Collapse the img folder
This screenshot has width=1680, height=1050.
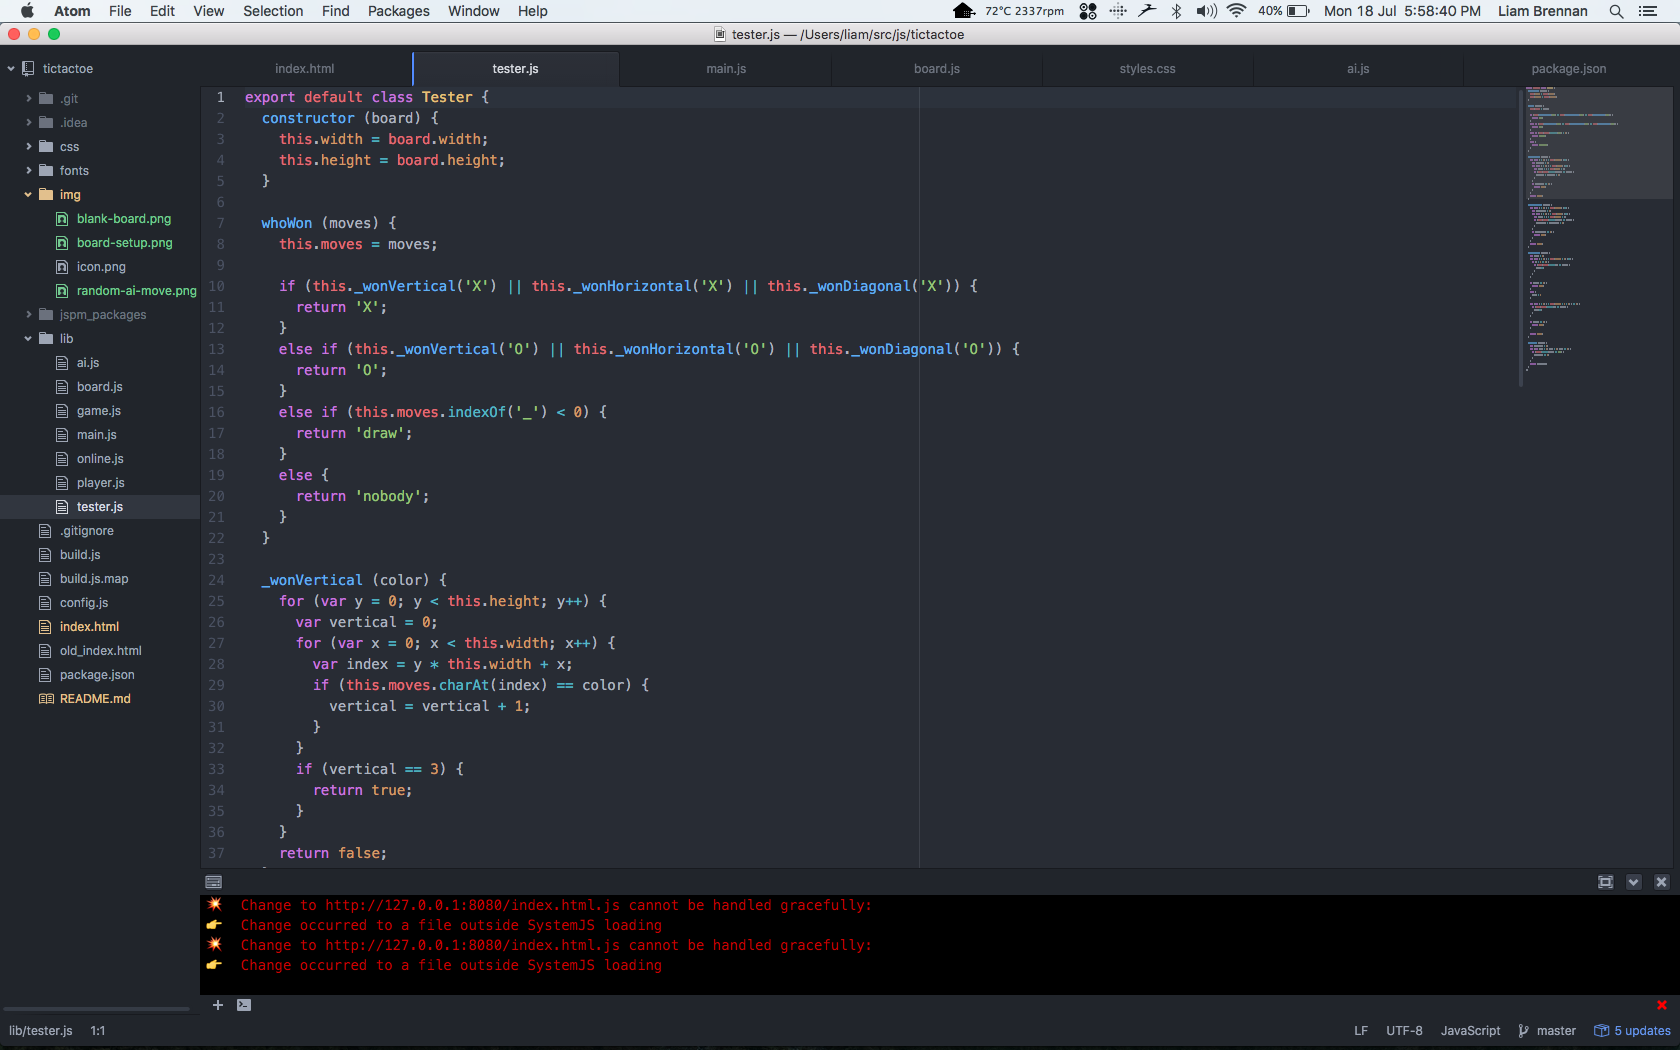coord(69,195)
